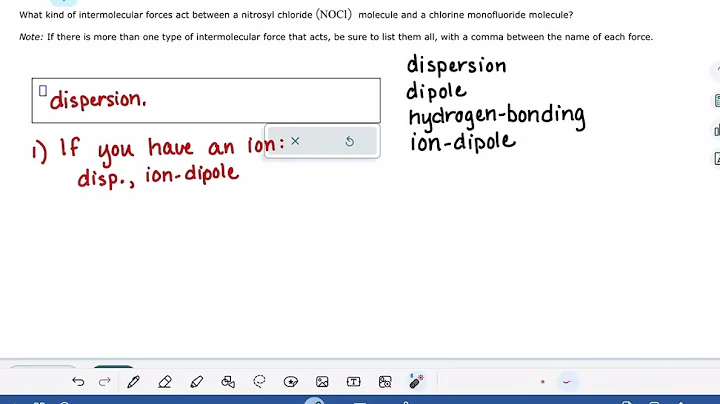Select the Eraser tool
The image size is (720, 404).
[x=165, y=382]
